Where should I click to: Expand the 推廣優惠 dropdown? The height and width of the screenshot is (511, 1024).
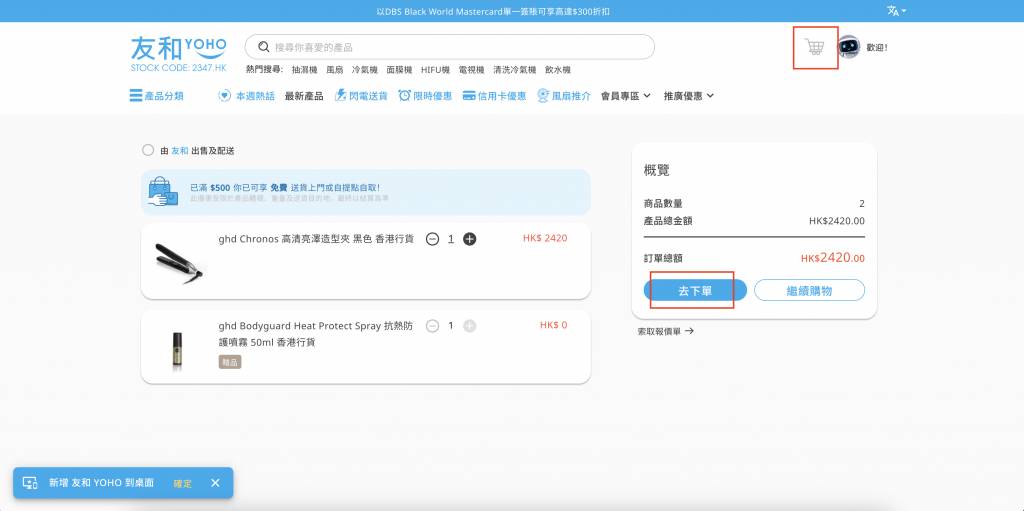689,96
